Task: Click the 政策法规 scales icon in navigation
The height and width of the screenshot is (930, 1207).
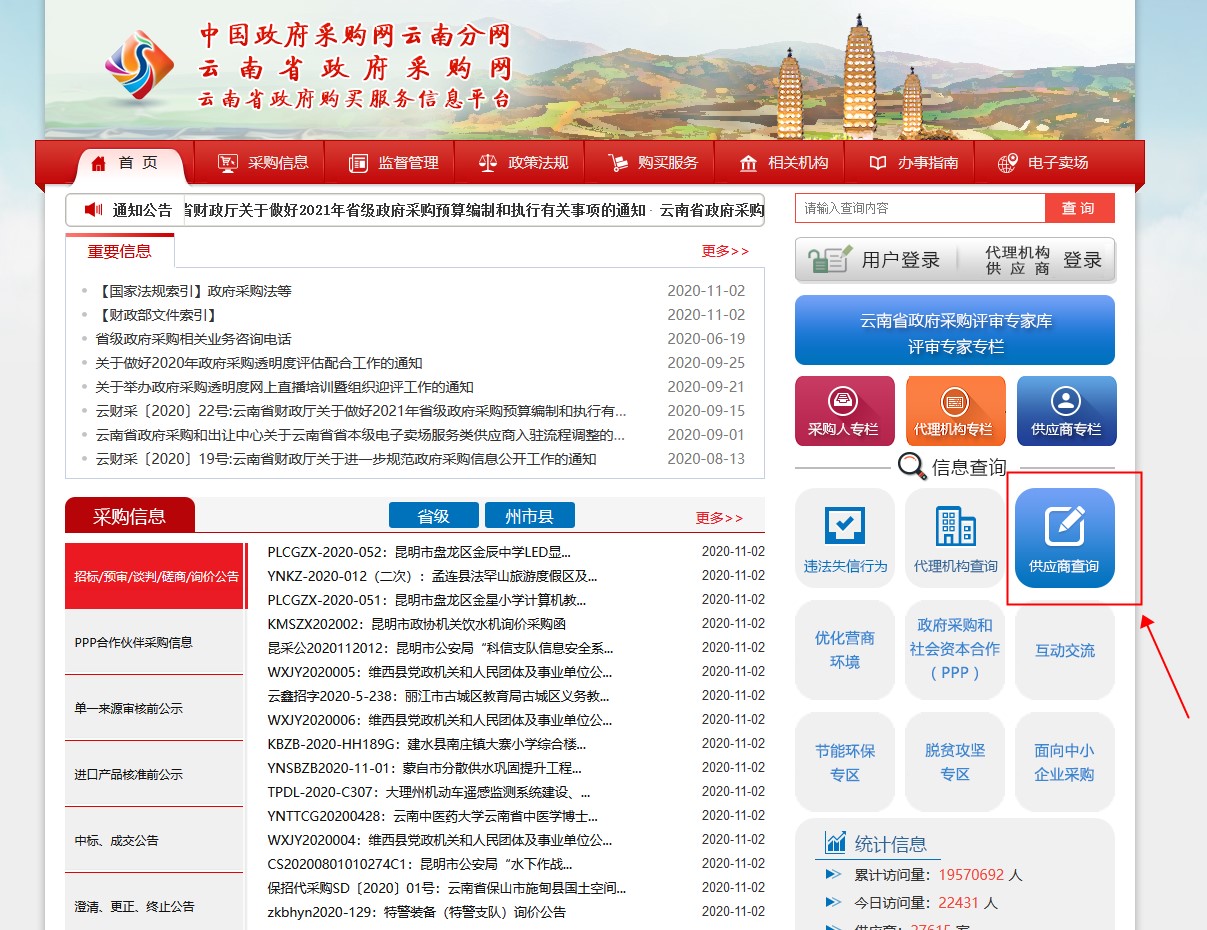Action: (488, 163)
